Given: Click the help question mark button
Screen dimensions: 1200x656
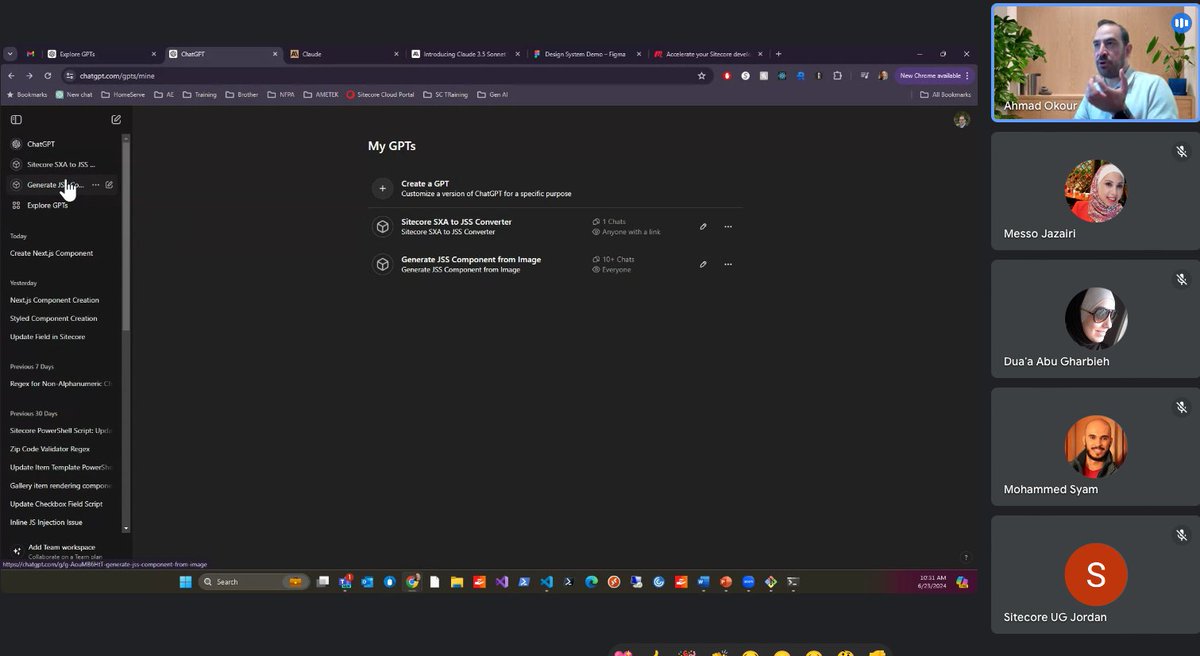Looking at the screenshot, I should point(965,557).
